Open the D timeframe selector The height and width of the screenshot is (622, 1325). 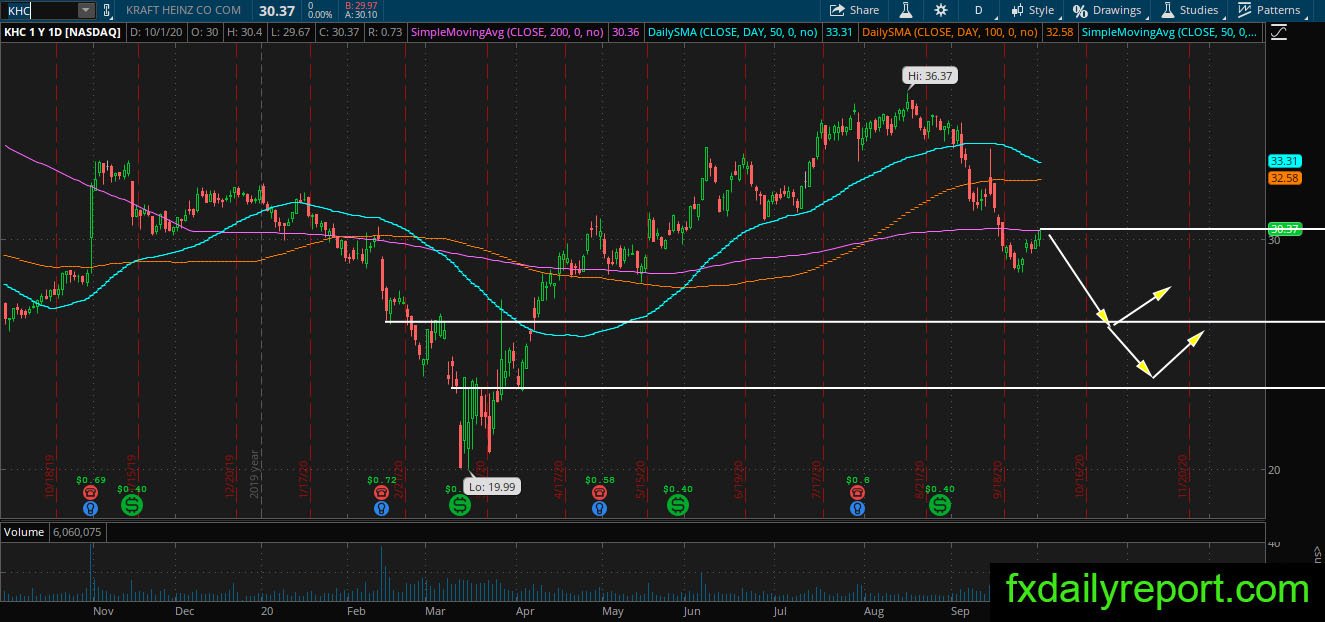pyautogui.click(x=978, y=10)
